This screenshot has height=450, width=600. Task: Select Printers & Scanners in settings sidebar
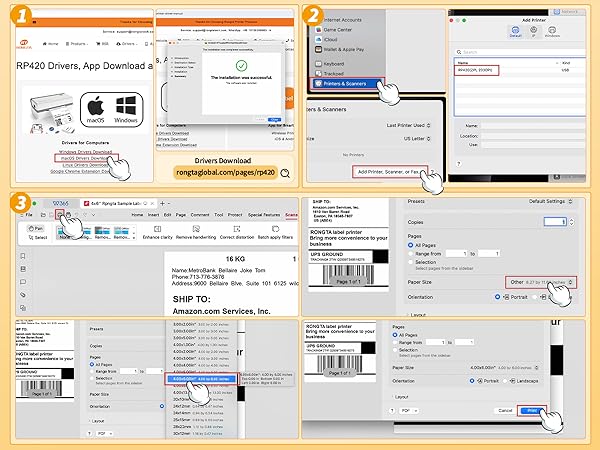(347, 83)
